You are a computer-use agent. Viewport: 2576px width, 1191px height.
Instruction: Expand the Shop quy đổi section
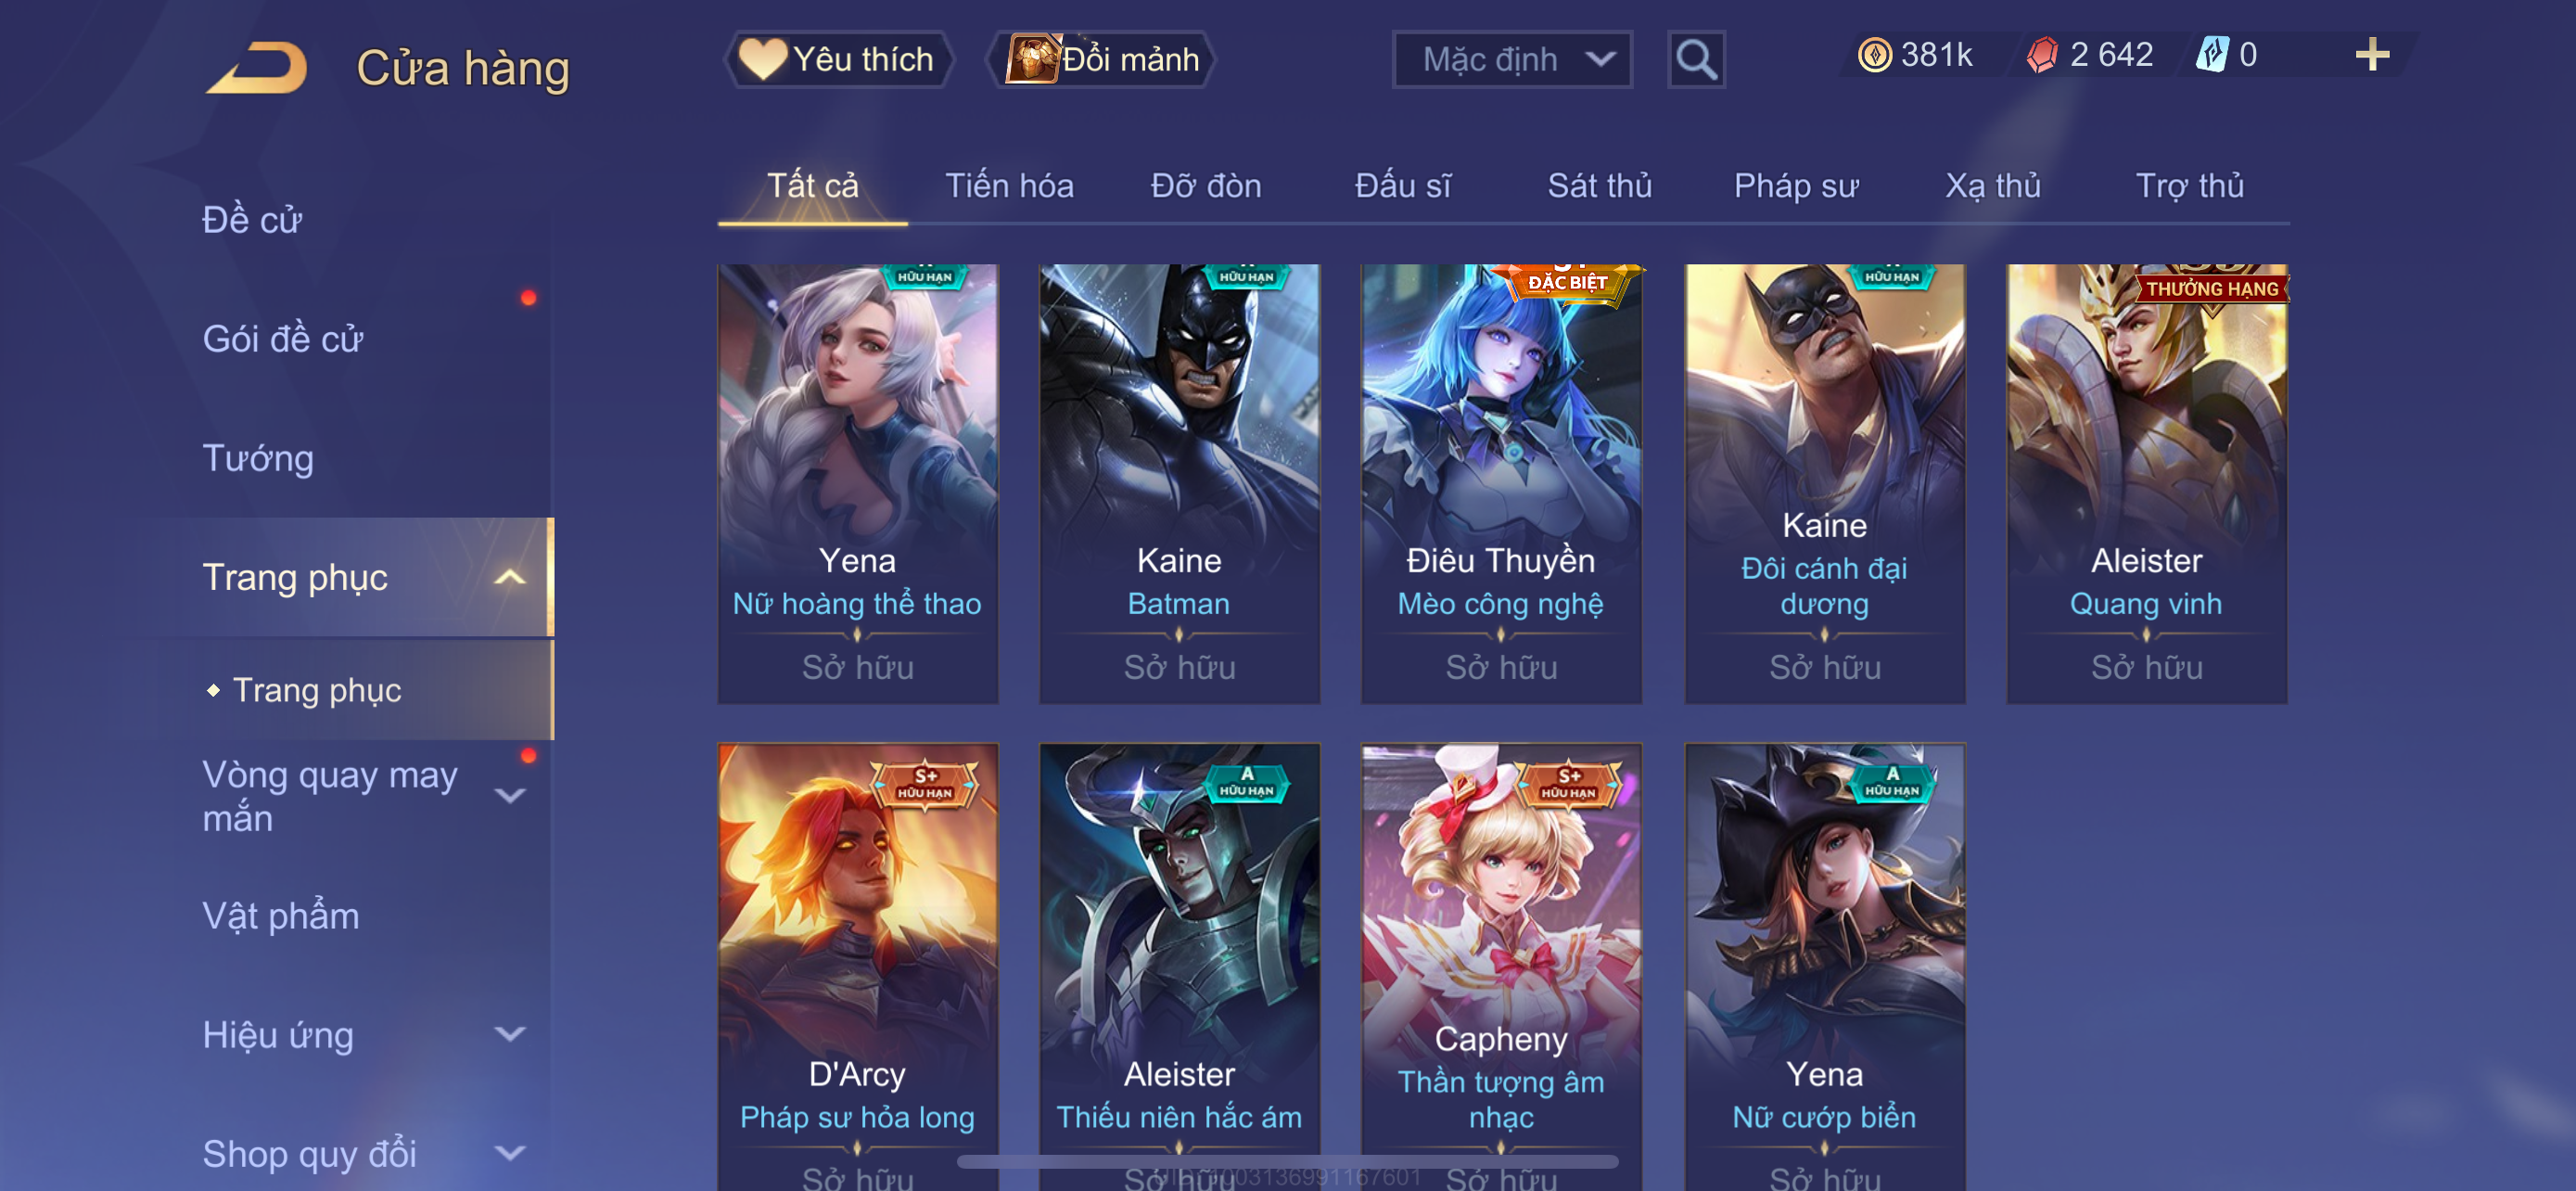510,1153
